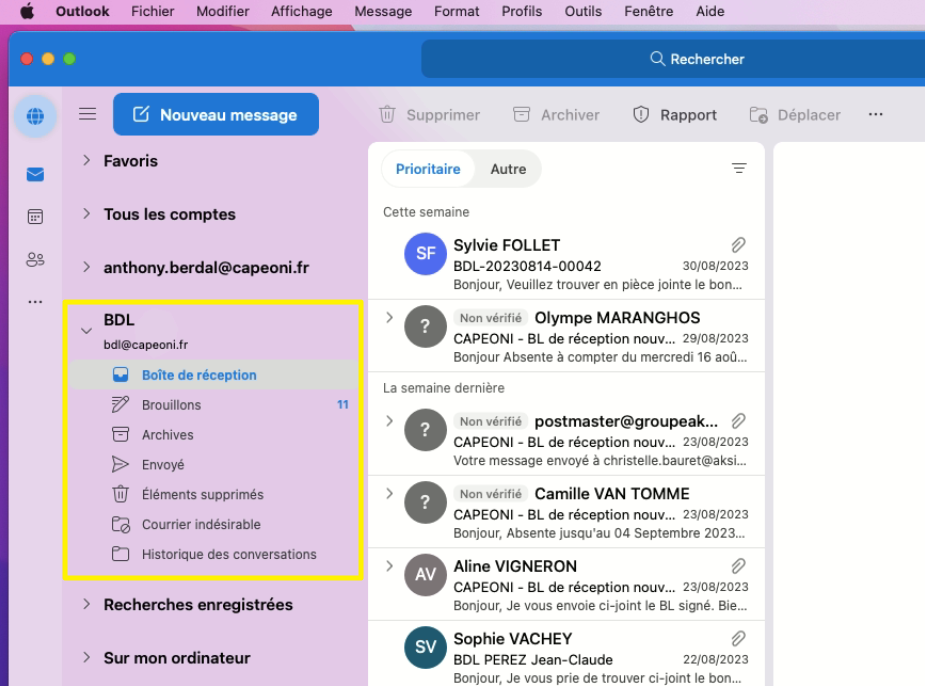This screenshot has width=925, height=686.
Task: Open the Fichier menu
Action: click(153, 11)
